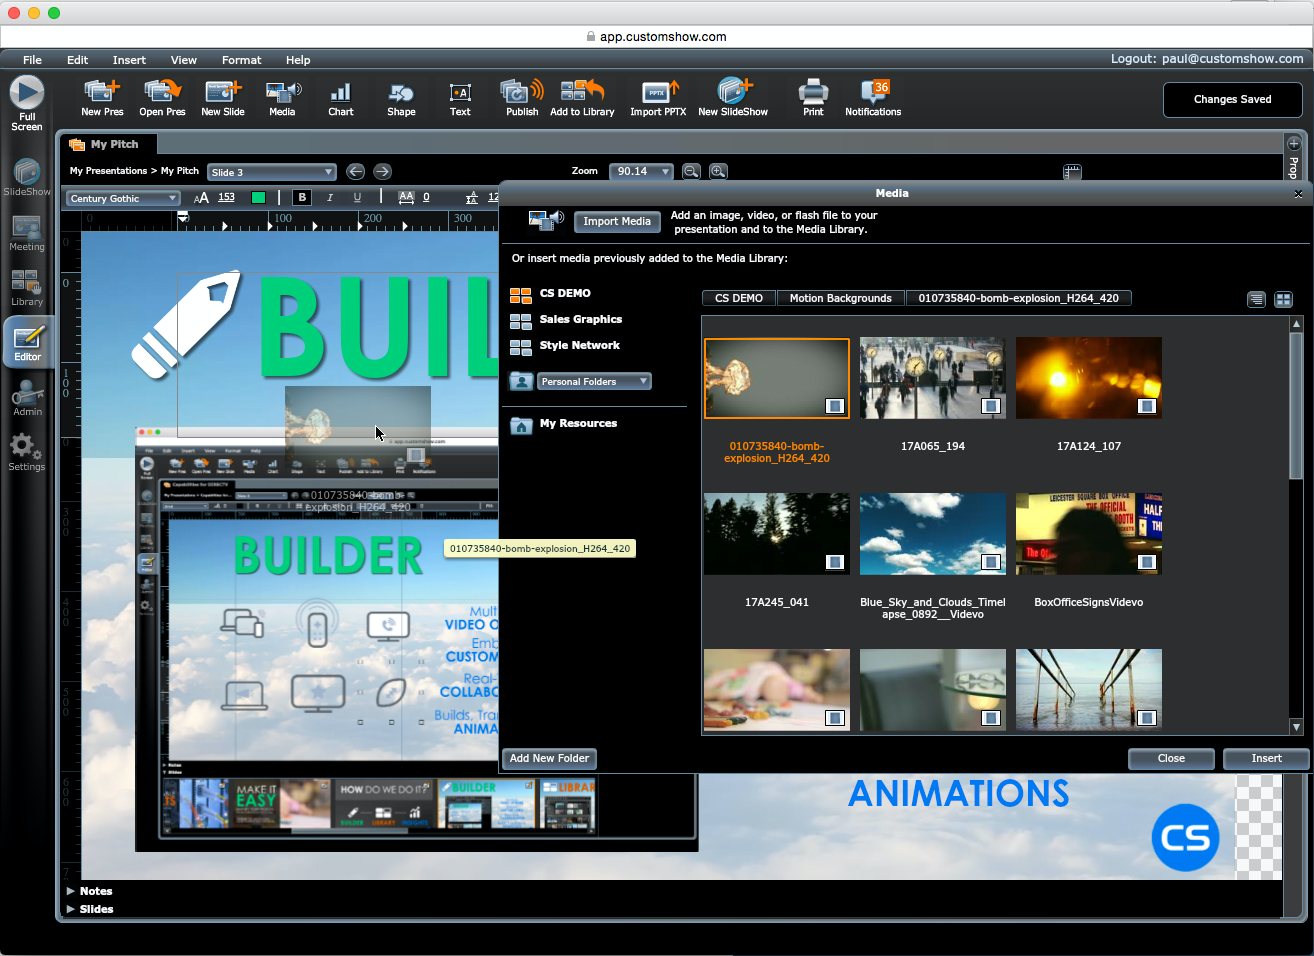
Task: Toggle the rulers icon in the editor
Action: tap(1072, 172)
